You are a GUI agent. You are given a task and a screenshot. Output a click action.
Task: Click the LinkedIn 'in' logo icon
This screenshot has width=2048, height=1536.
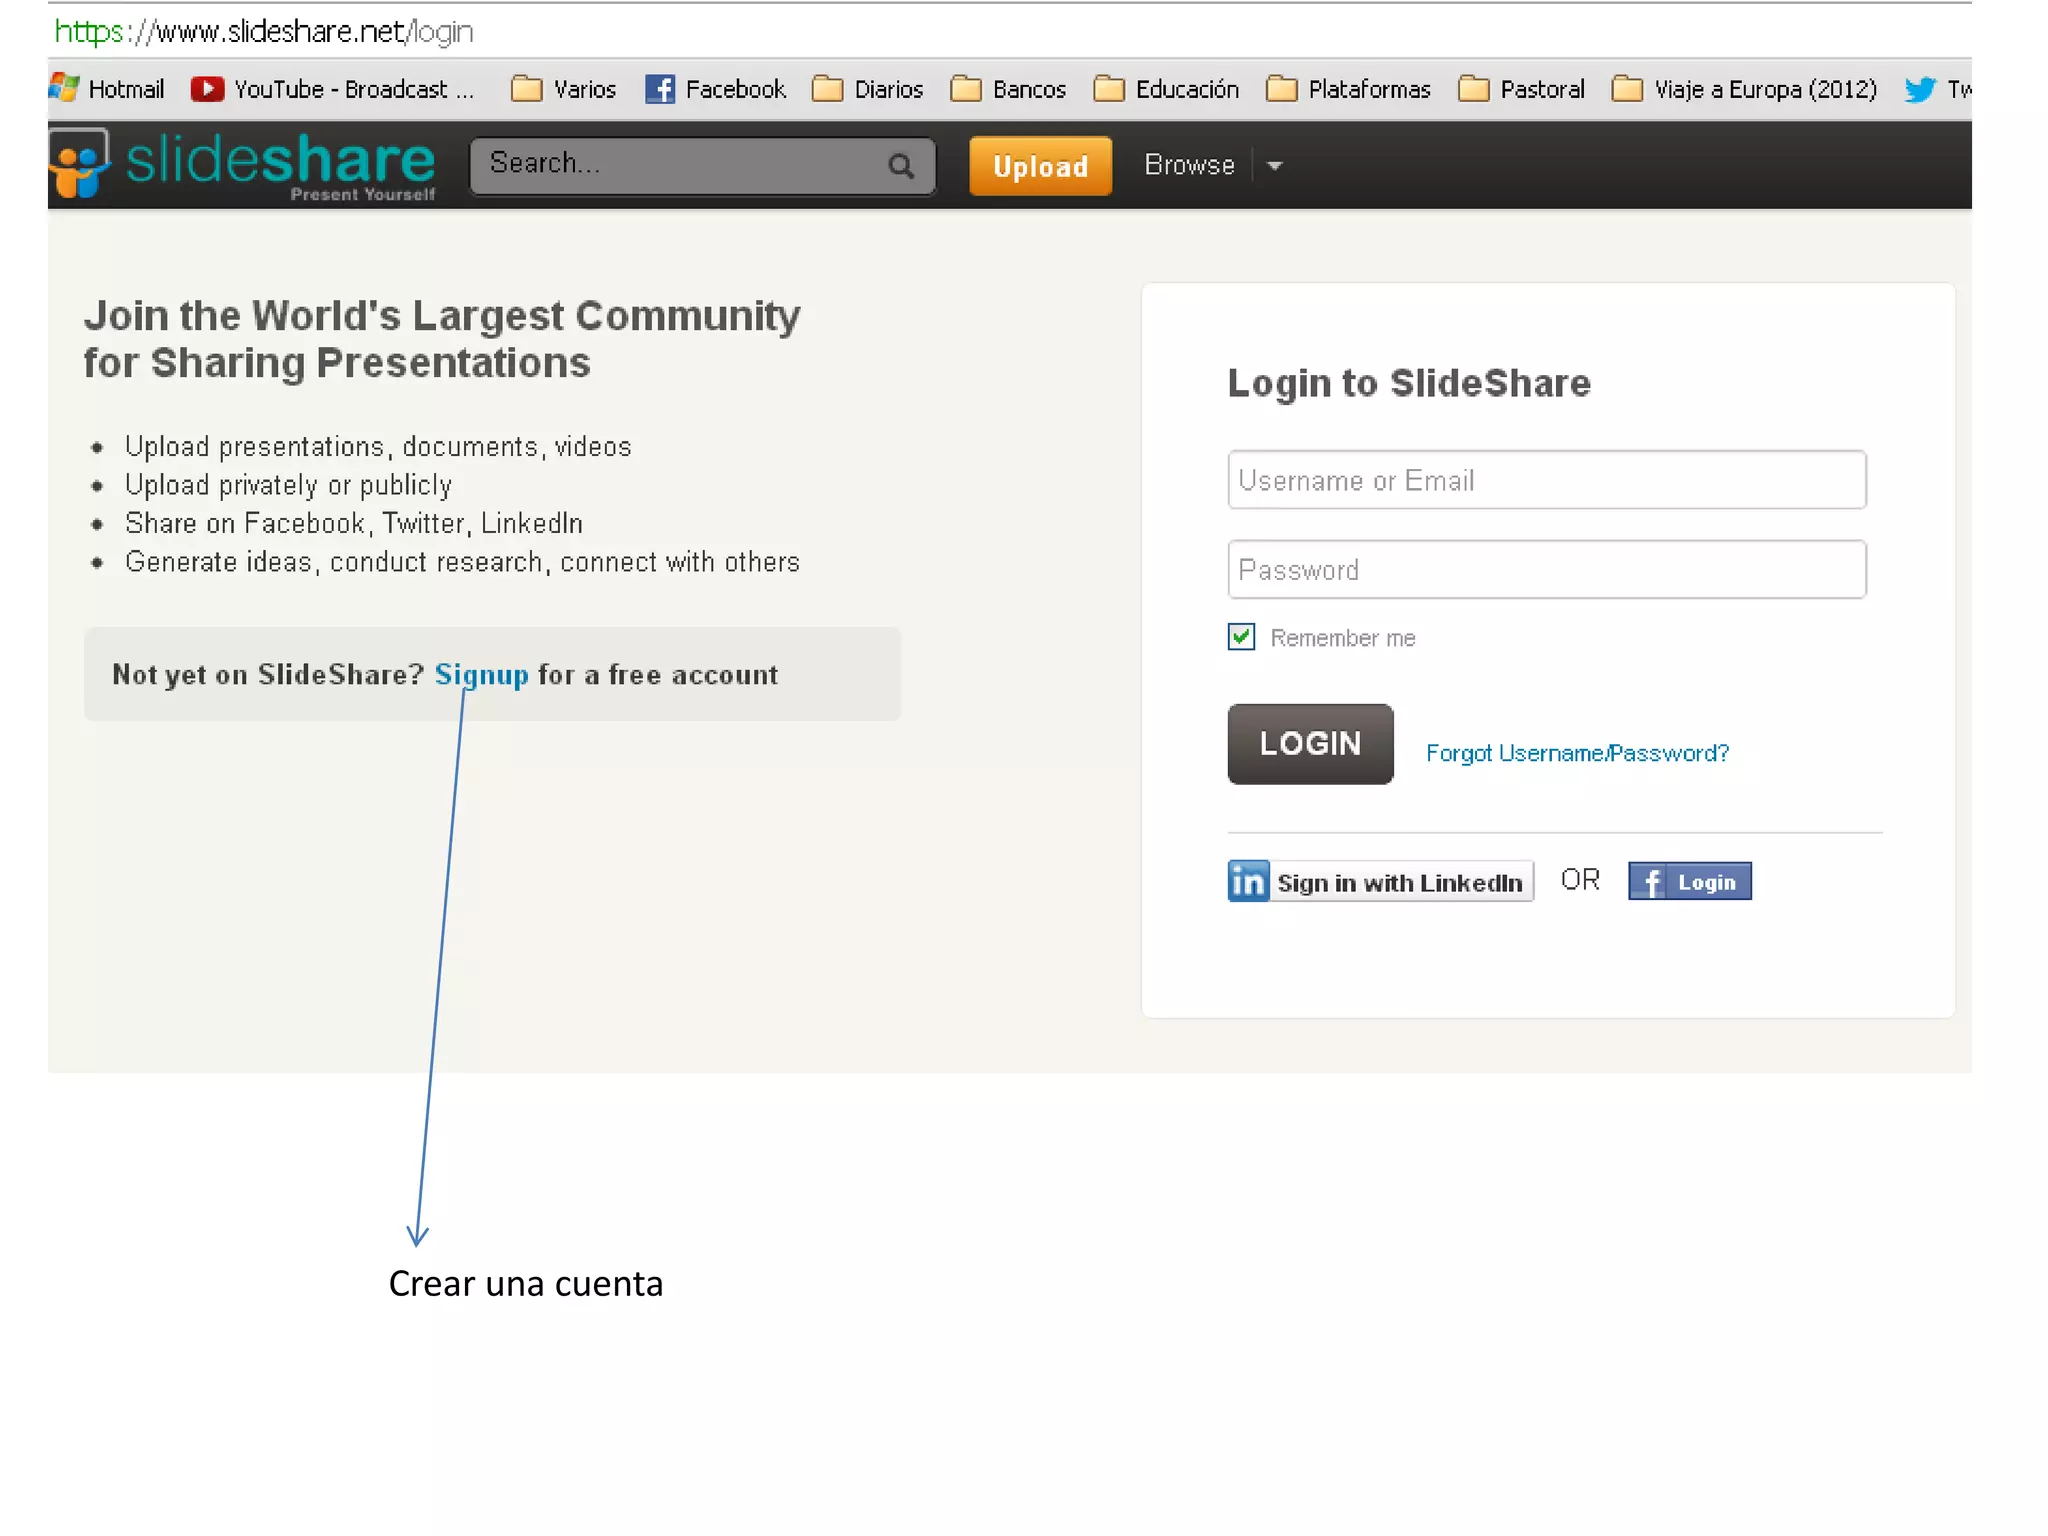coord(1248,881)
